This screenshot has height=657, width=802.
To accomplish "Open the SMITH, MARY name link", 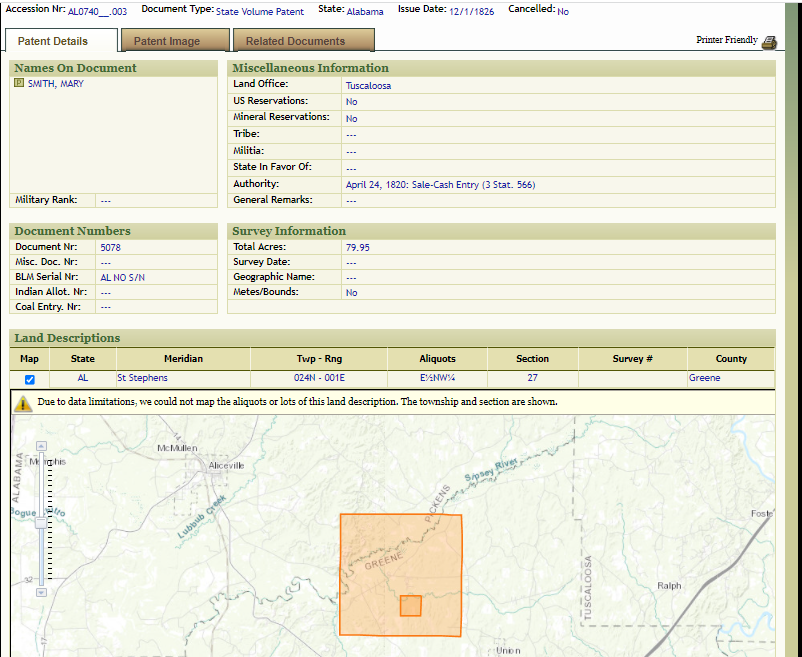I will point(56,84).
